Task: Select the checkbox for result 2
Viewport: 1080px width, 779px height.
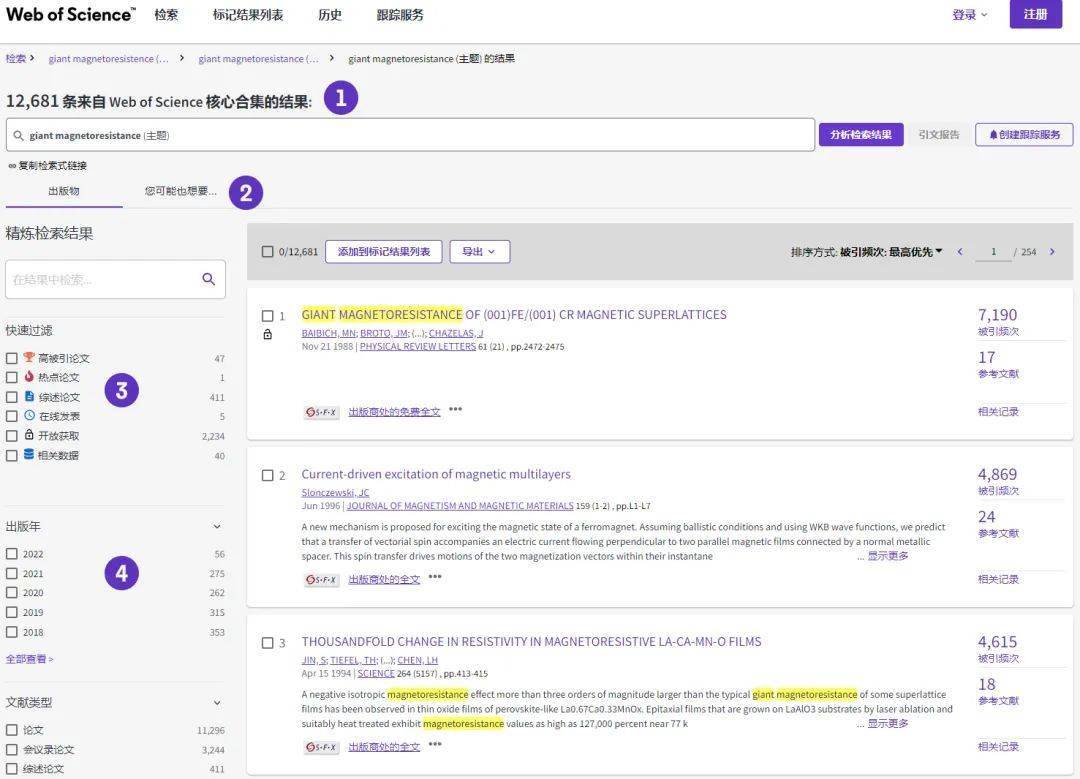Action: coord(267,475)
